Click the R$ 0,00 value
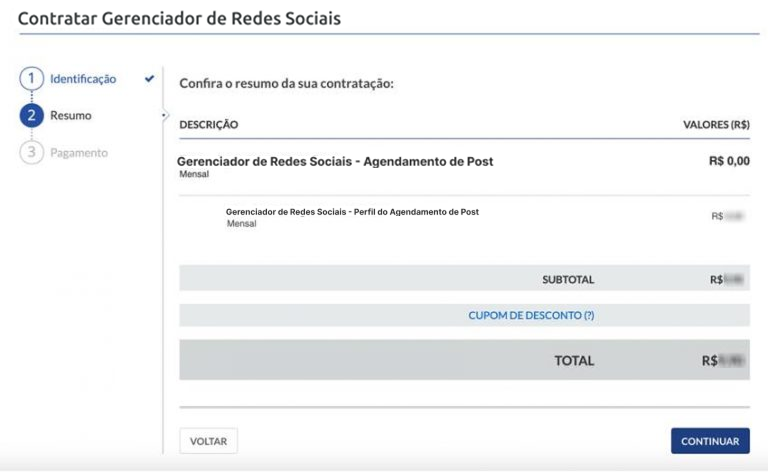The width and height of the screenshot is (768, 472). point(729,161)
